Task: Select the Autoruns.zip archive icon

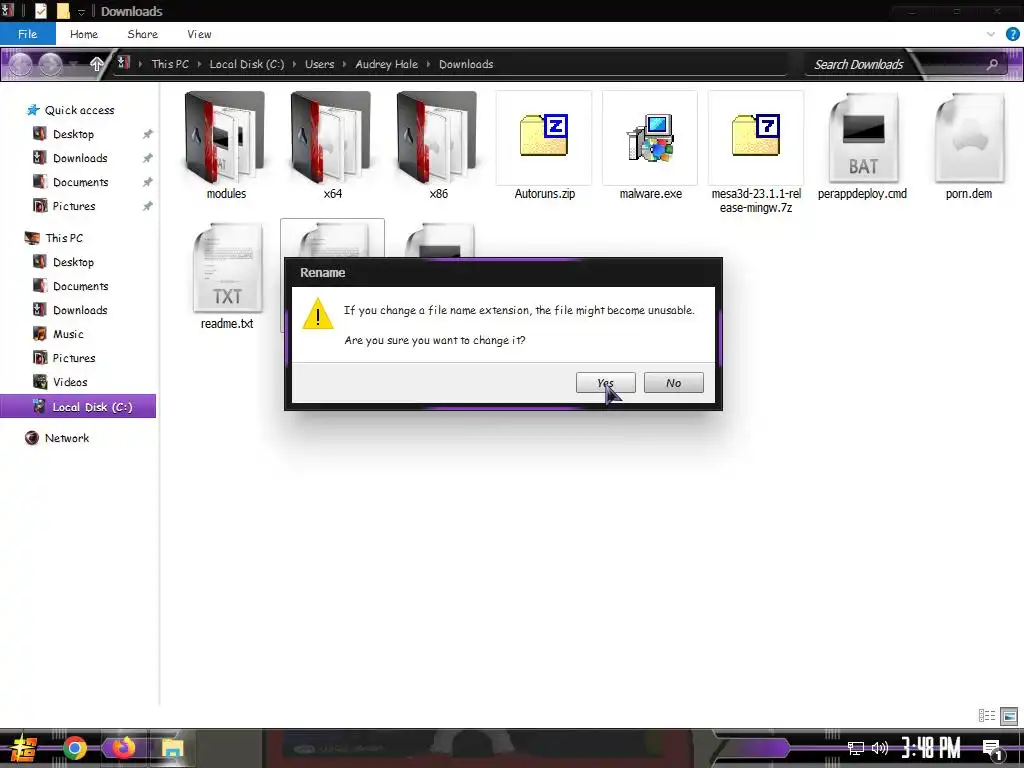Action: (544, 136)
